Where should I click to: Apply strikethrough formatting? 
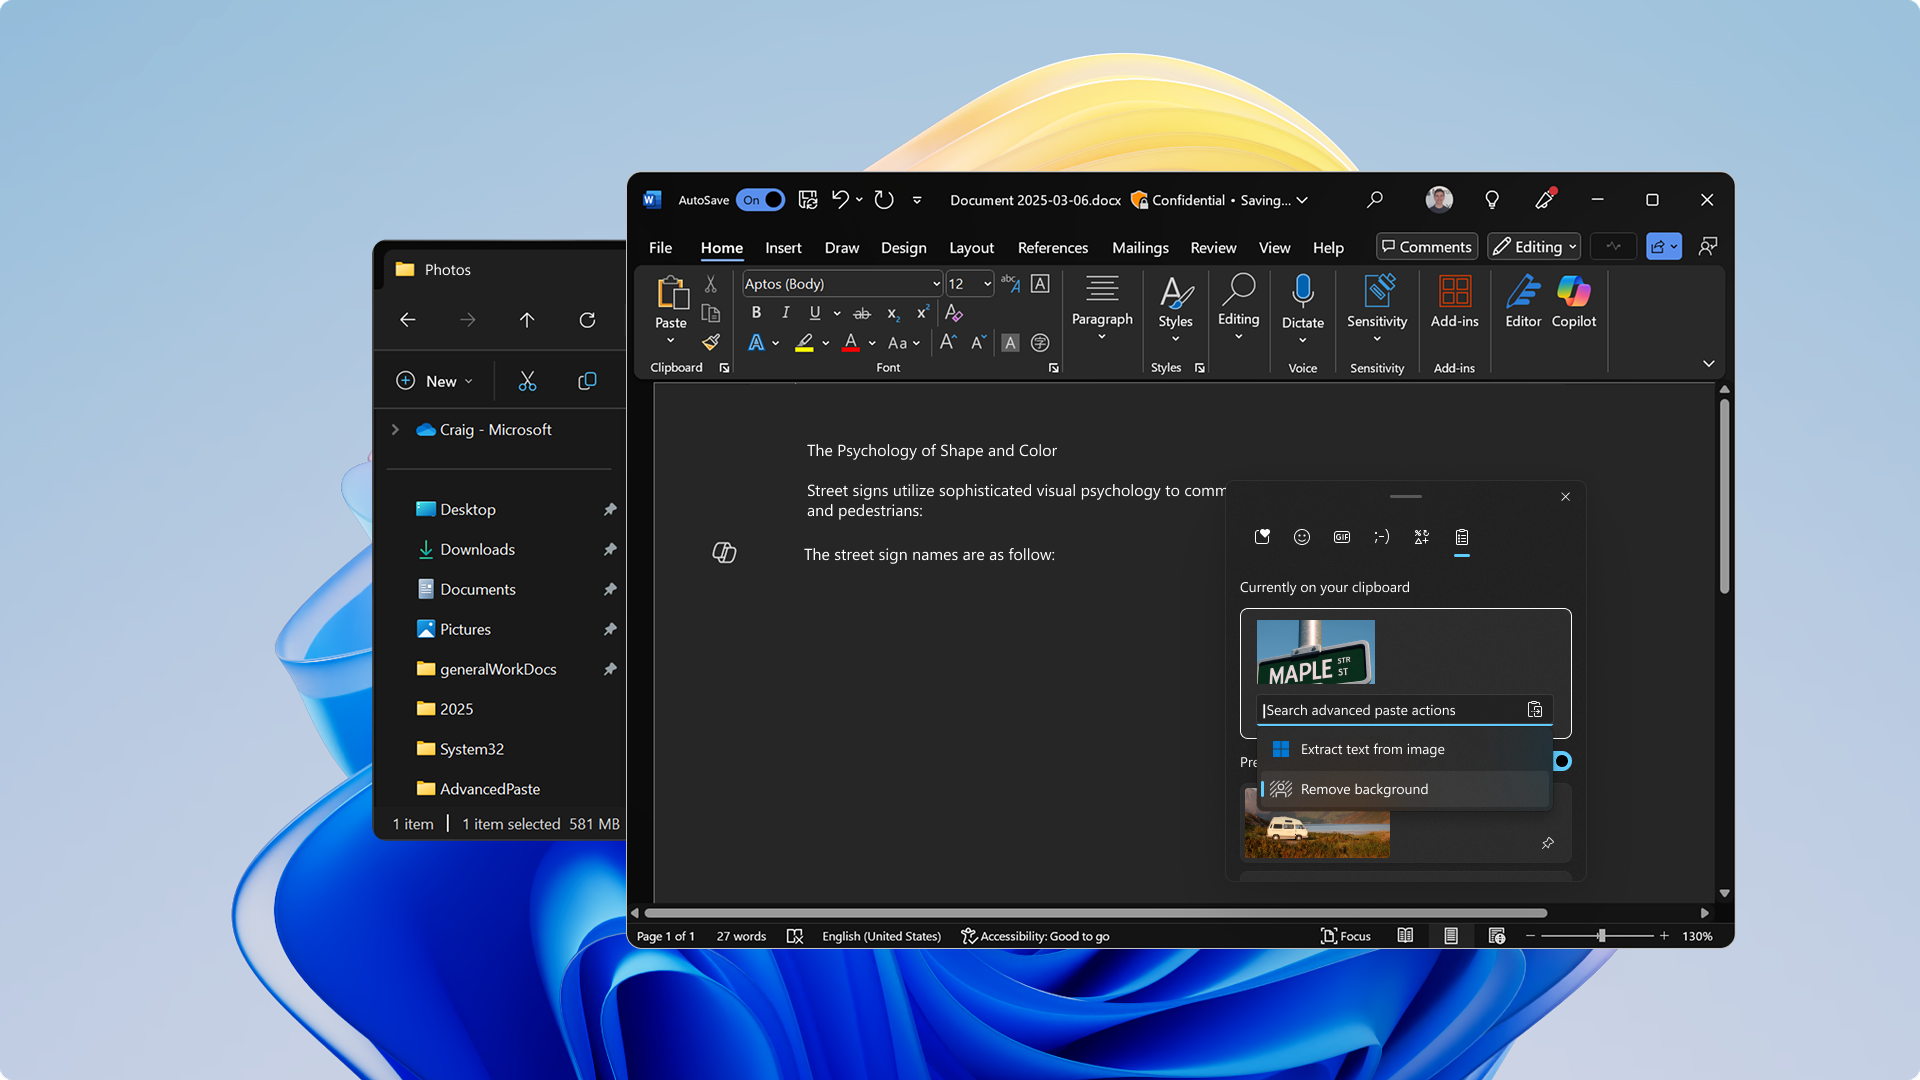[862, 313]
